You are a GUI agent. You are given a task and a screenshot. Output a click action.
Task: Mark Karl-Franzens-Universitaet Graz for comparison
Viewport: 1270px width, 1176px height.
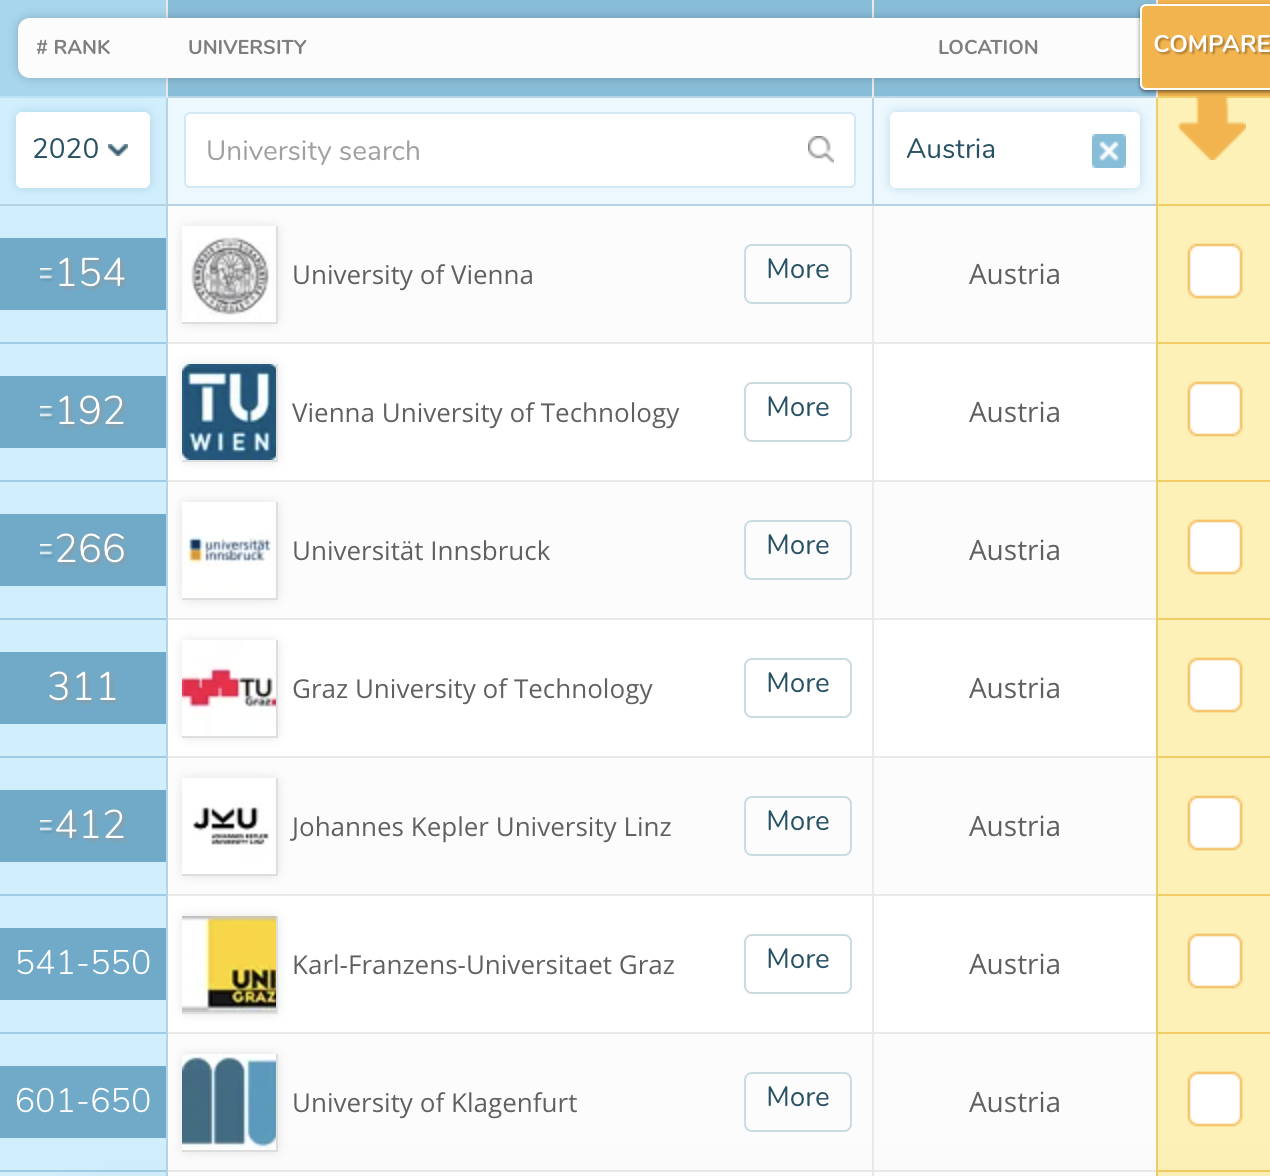click(1215, 961)
